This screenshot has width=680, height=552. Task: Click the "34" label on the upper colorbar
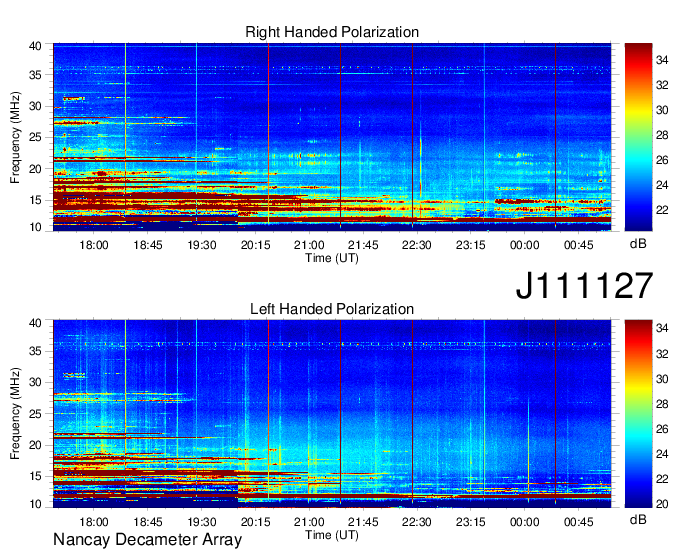point(662,60)
